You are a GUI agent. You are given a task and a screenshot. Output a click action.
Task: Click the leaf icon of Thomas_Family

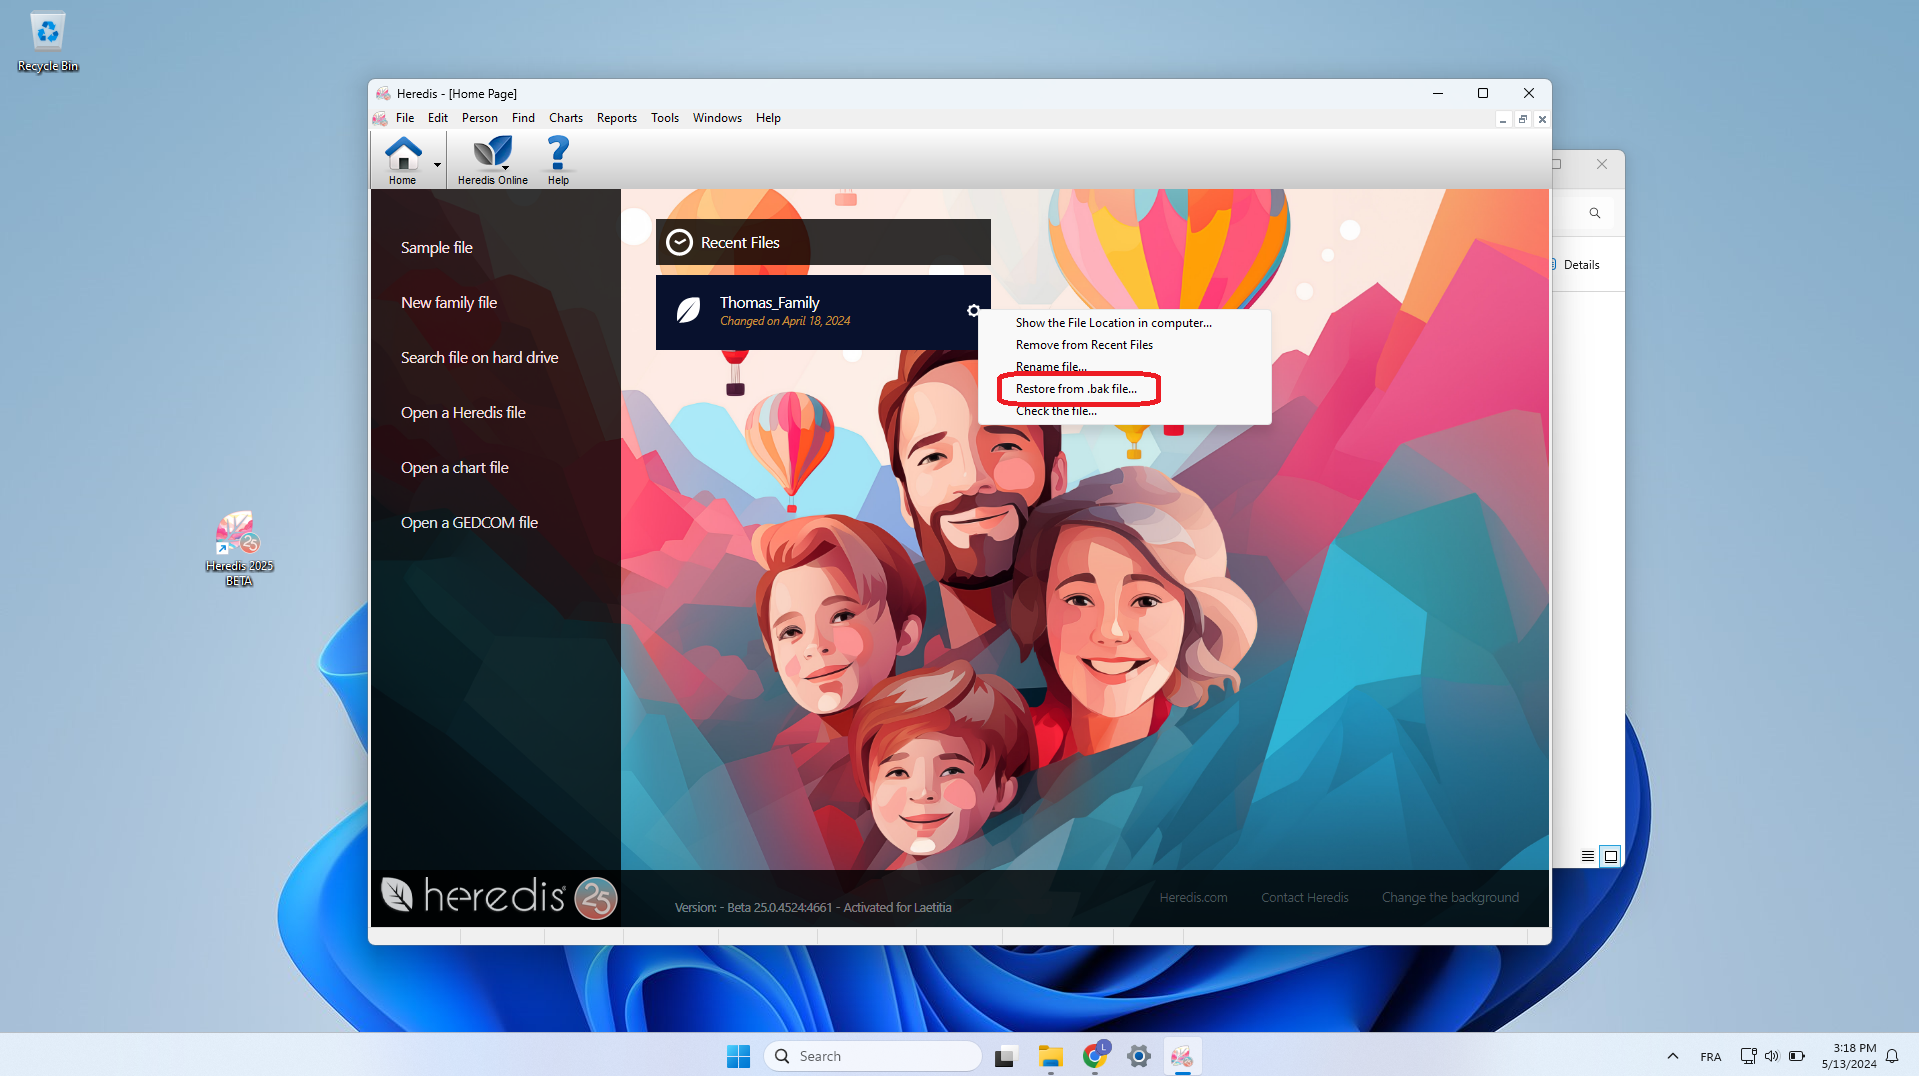[x=688, y=311]
